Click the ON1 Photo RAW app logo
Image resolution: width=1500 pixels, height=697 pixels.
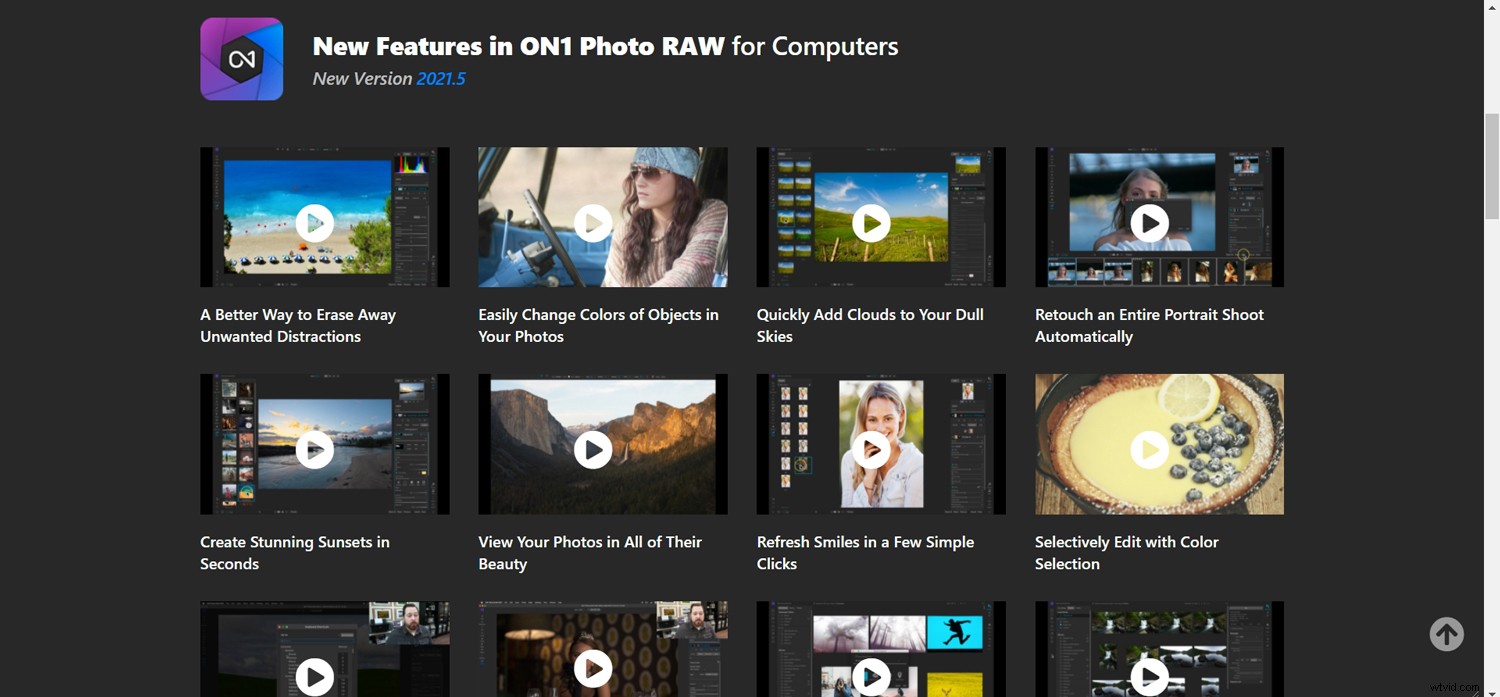pos(241,58)
